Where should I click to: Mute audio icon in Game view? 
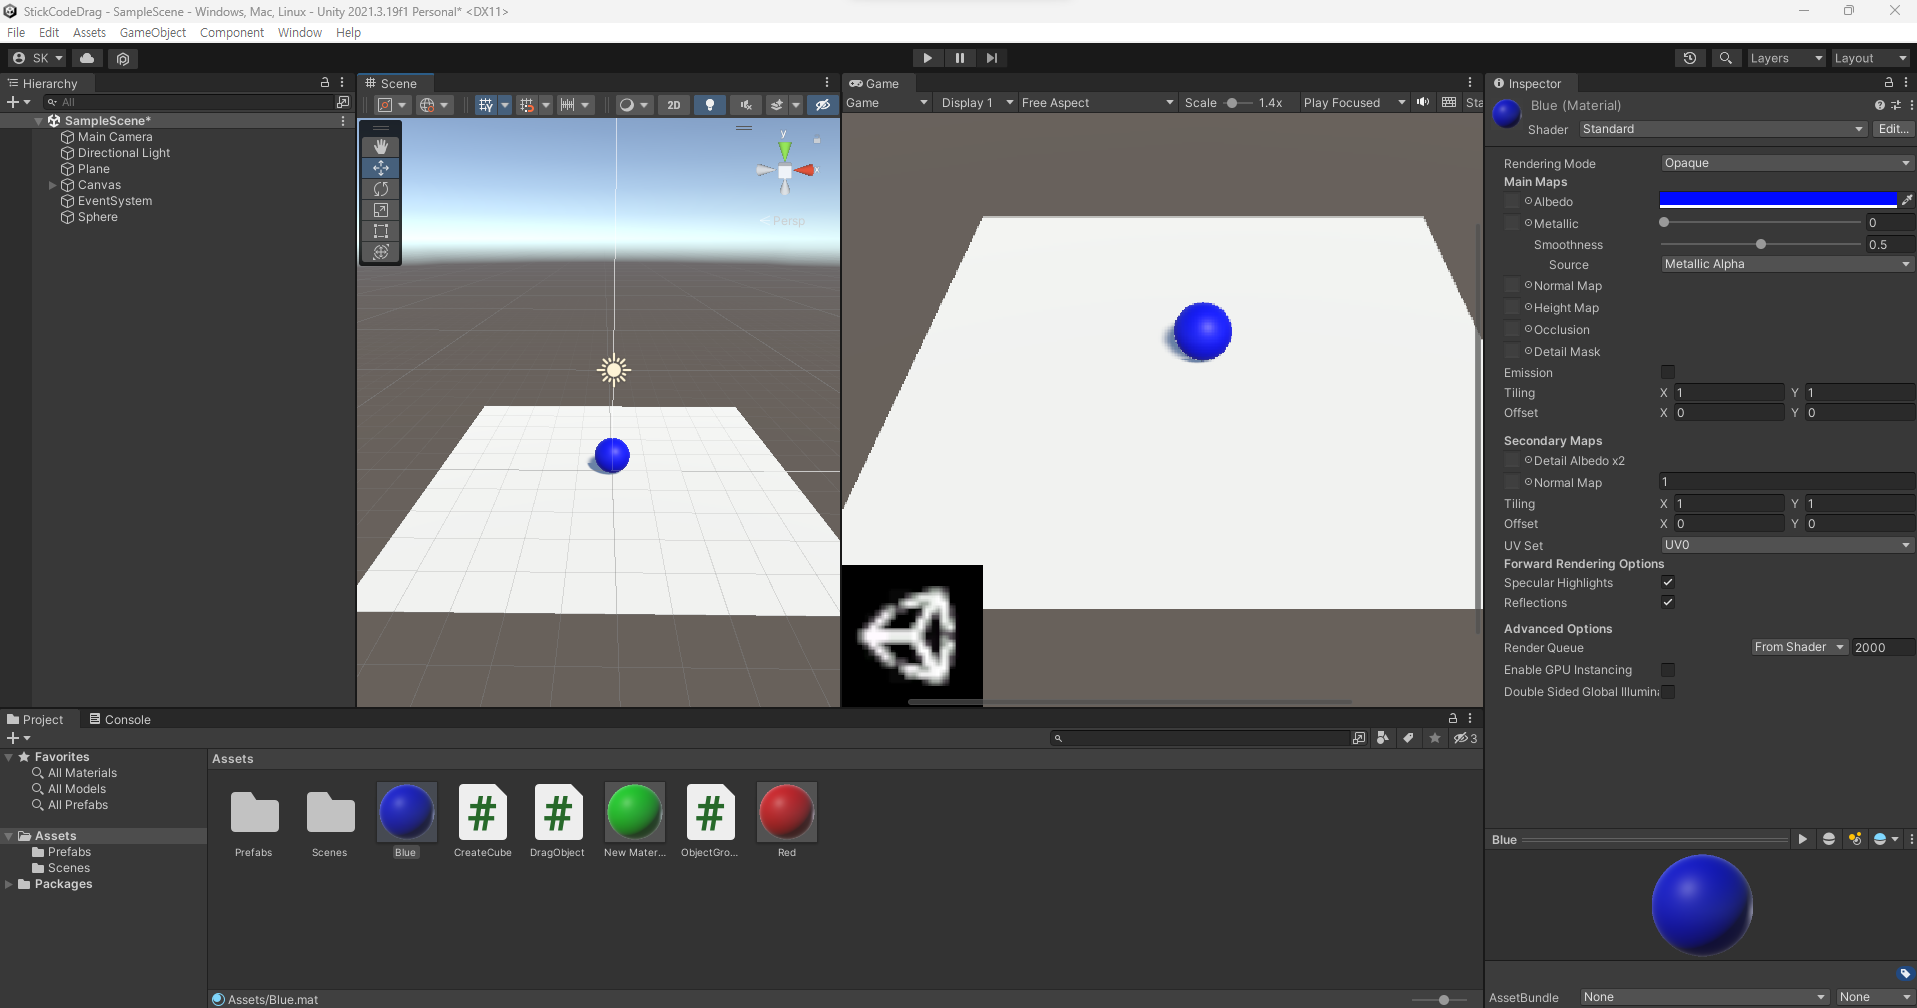click(x=1423, y=102)
